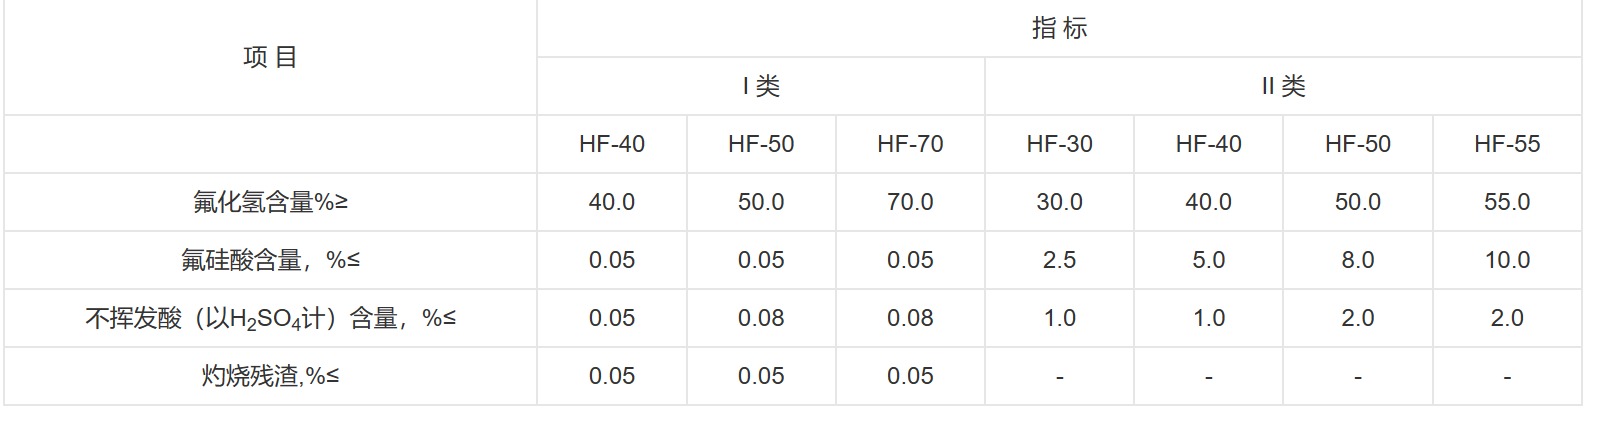This screenshot has height=423, width=1613.
Task: Click the 2.5 氟硅酸 value cell
Action: pyautogui.click(x=1059, y=260)
